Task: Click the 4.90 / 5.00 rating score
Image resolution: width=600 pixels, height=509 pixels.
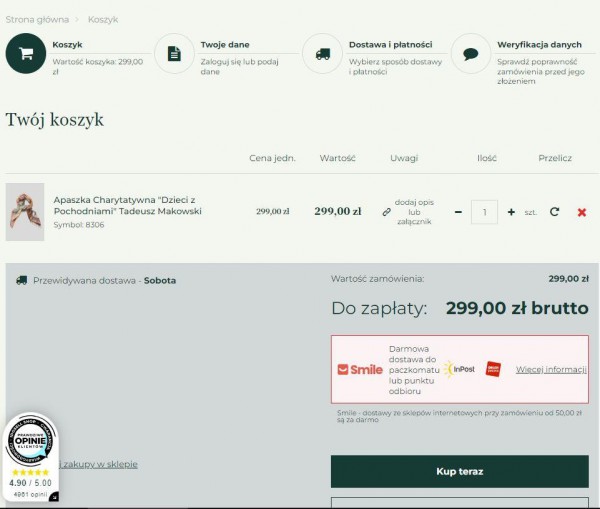Action: tap(30, 483)
